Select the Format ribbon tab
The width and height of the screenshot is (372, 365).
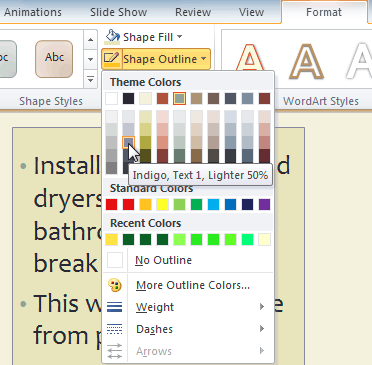pyautogui.click(x=324, y=12)
